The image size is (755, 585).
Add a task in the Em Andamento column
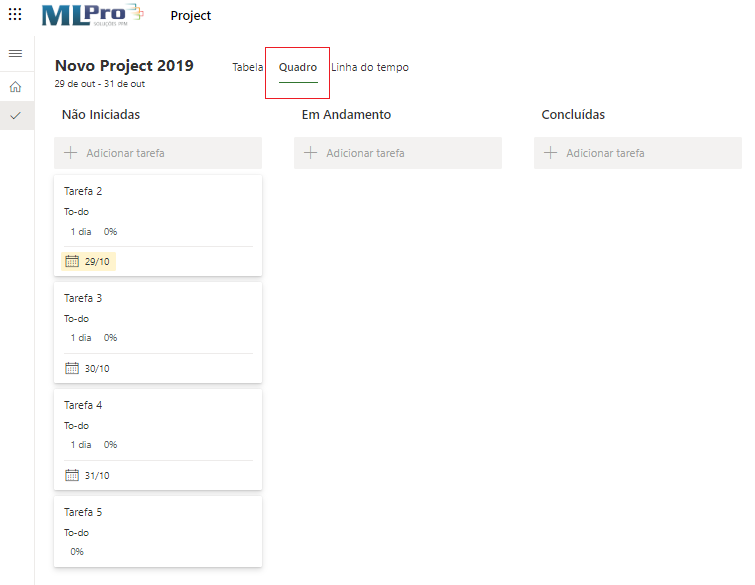coord(398,153)
